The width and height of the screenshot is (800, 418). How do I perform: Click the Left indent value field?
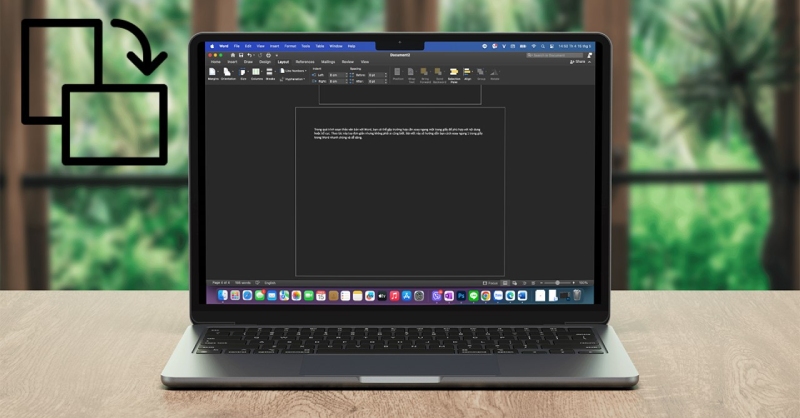pyautogui.click(x=334, y=73)
